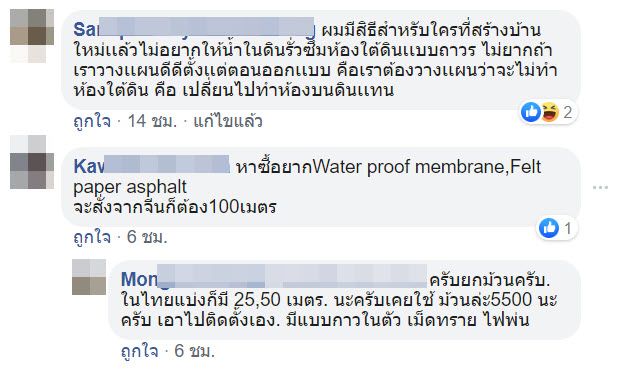Click thumbs-up reaction icon on Kav's comment
Screen dimensions: 620x371
tap(549, 228)
